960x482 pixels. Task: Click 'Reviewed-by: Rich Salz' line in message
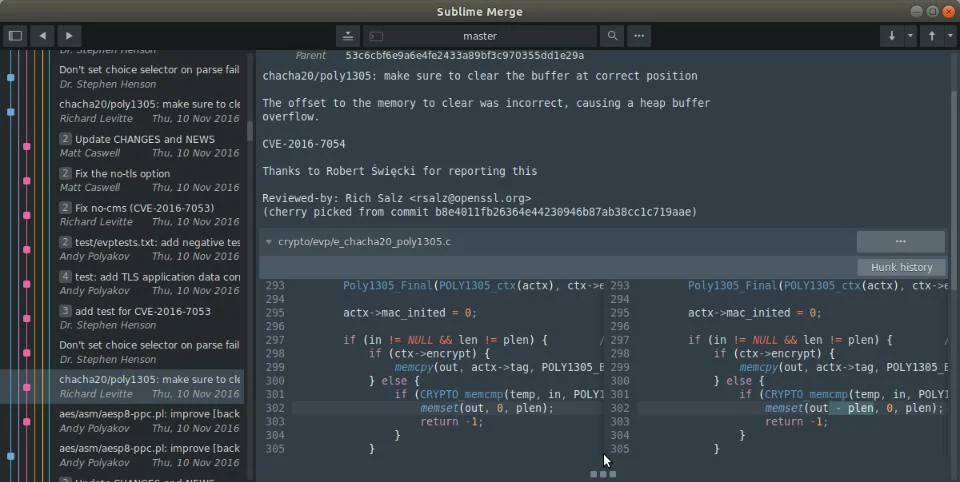tap(397, 198)
